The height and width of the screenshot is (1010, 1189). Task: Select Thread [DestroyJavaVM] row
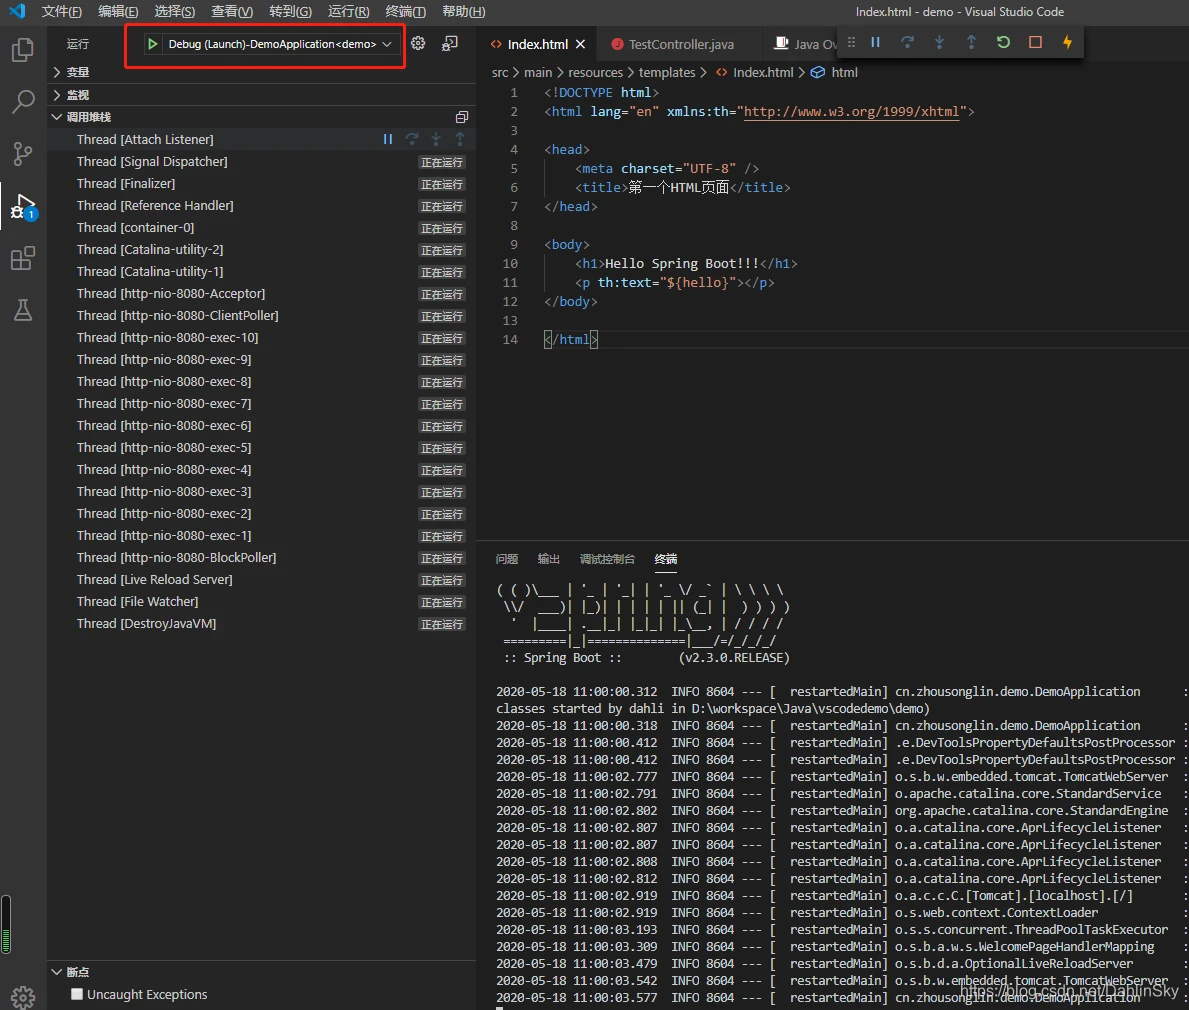pos(262,623)
